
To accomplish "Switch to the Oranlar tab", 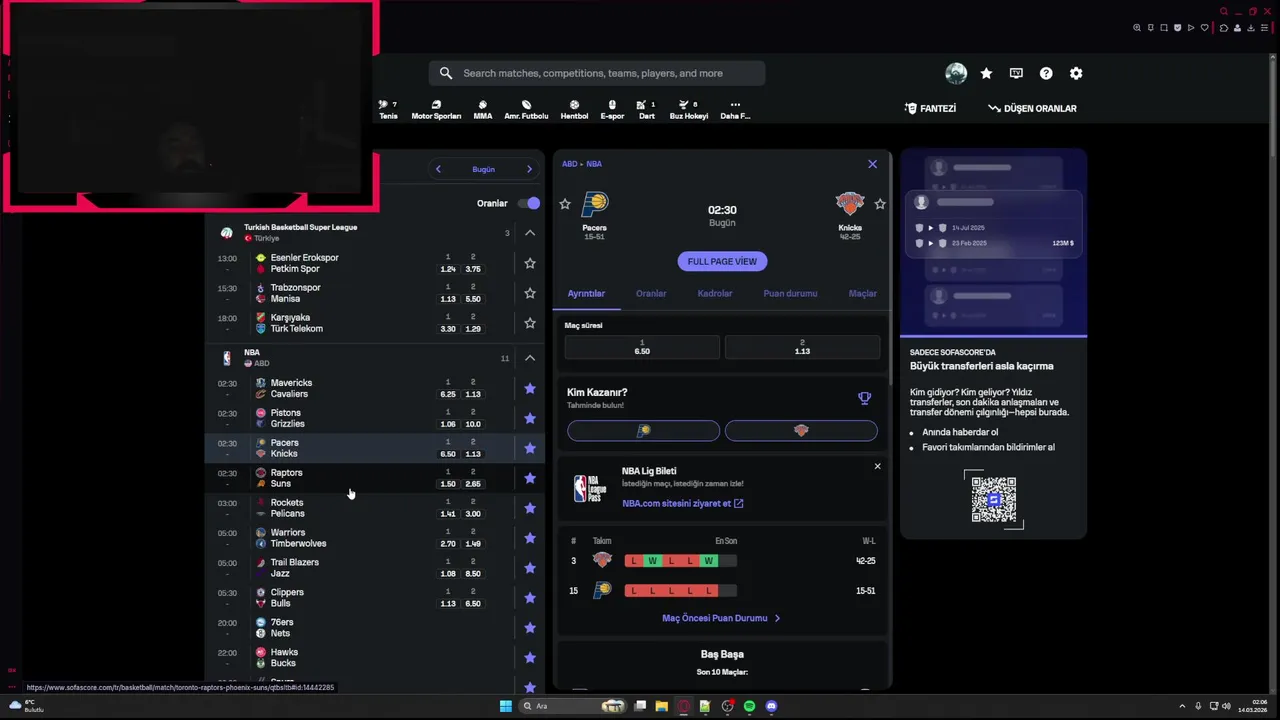I will click(651, 293).
